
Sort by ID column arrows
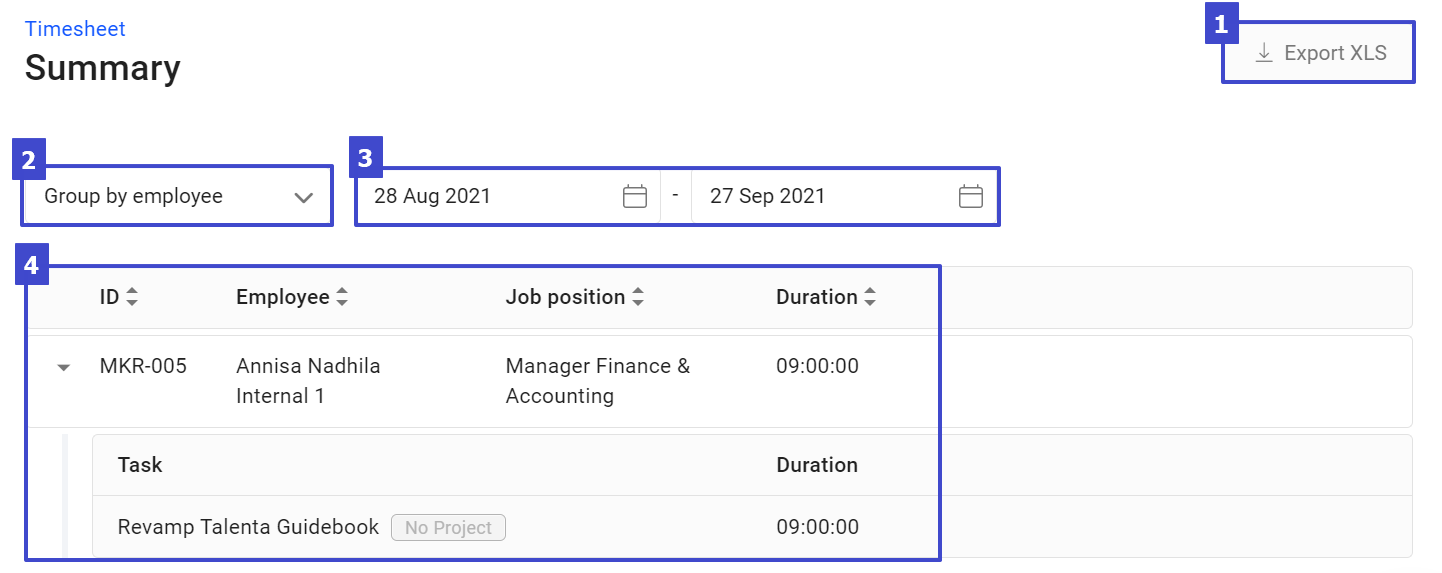click(132, 297)
